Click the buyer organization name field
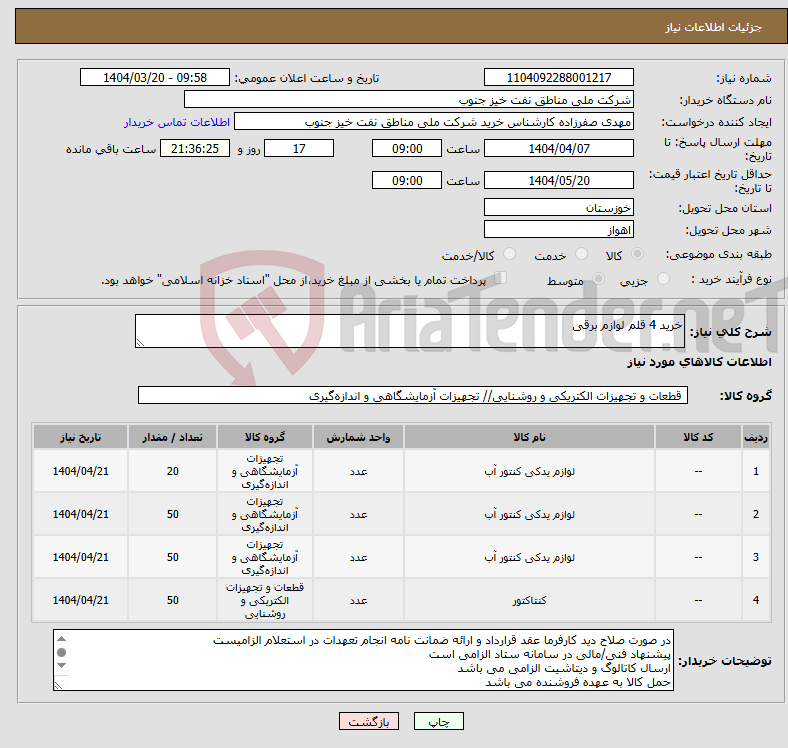 coord(409,100)
